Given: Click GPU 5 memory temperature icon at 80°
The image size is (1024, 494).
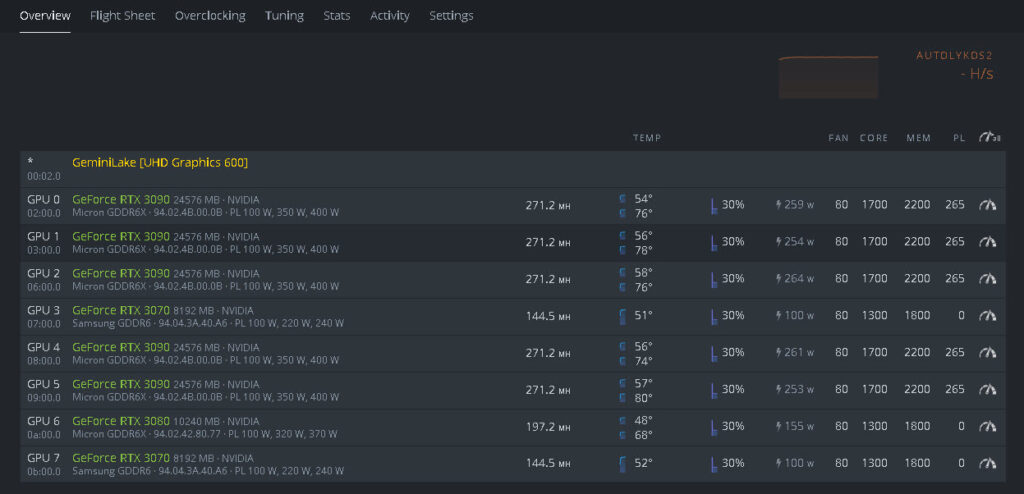Looking at the screenshot, I should (622, 397).
